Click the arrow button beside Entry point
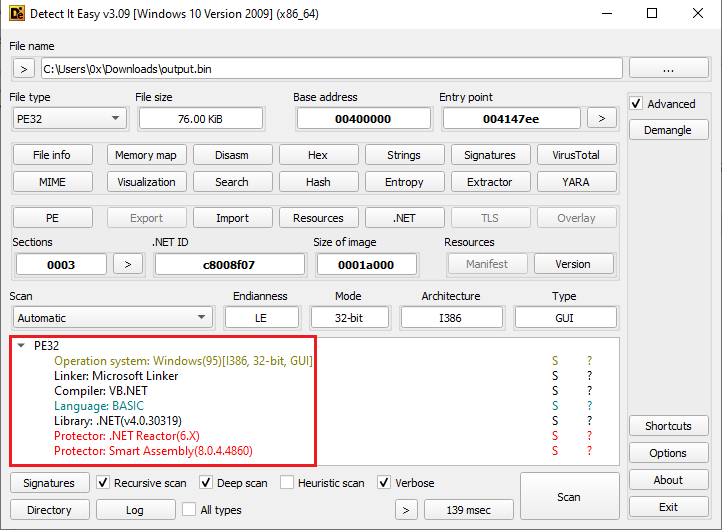This screenshot has height=530, width=722. coord(601,119)
